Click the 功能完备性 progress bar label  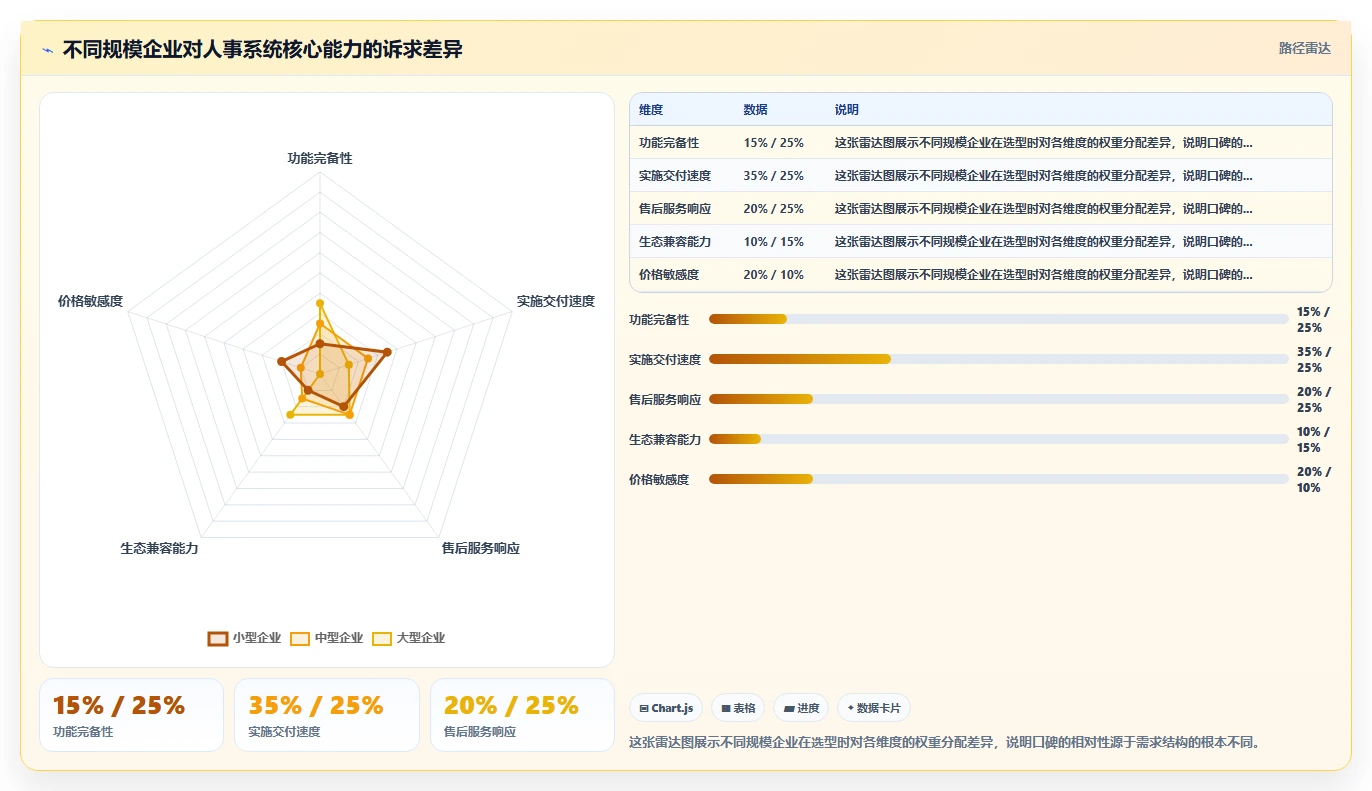659,320
